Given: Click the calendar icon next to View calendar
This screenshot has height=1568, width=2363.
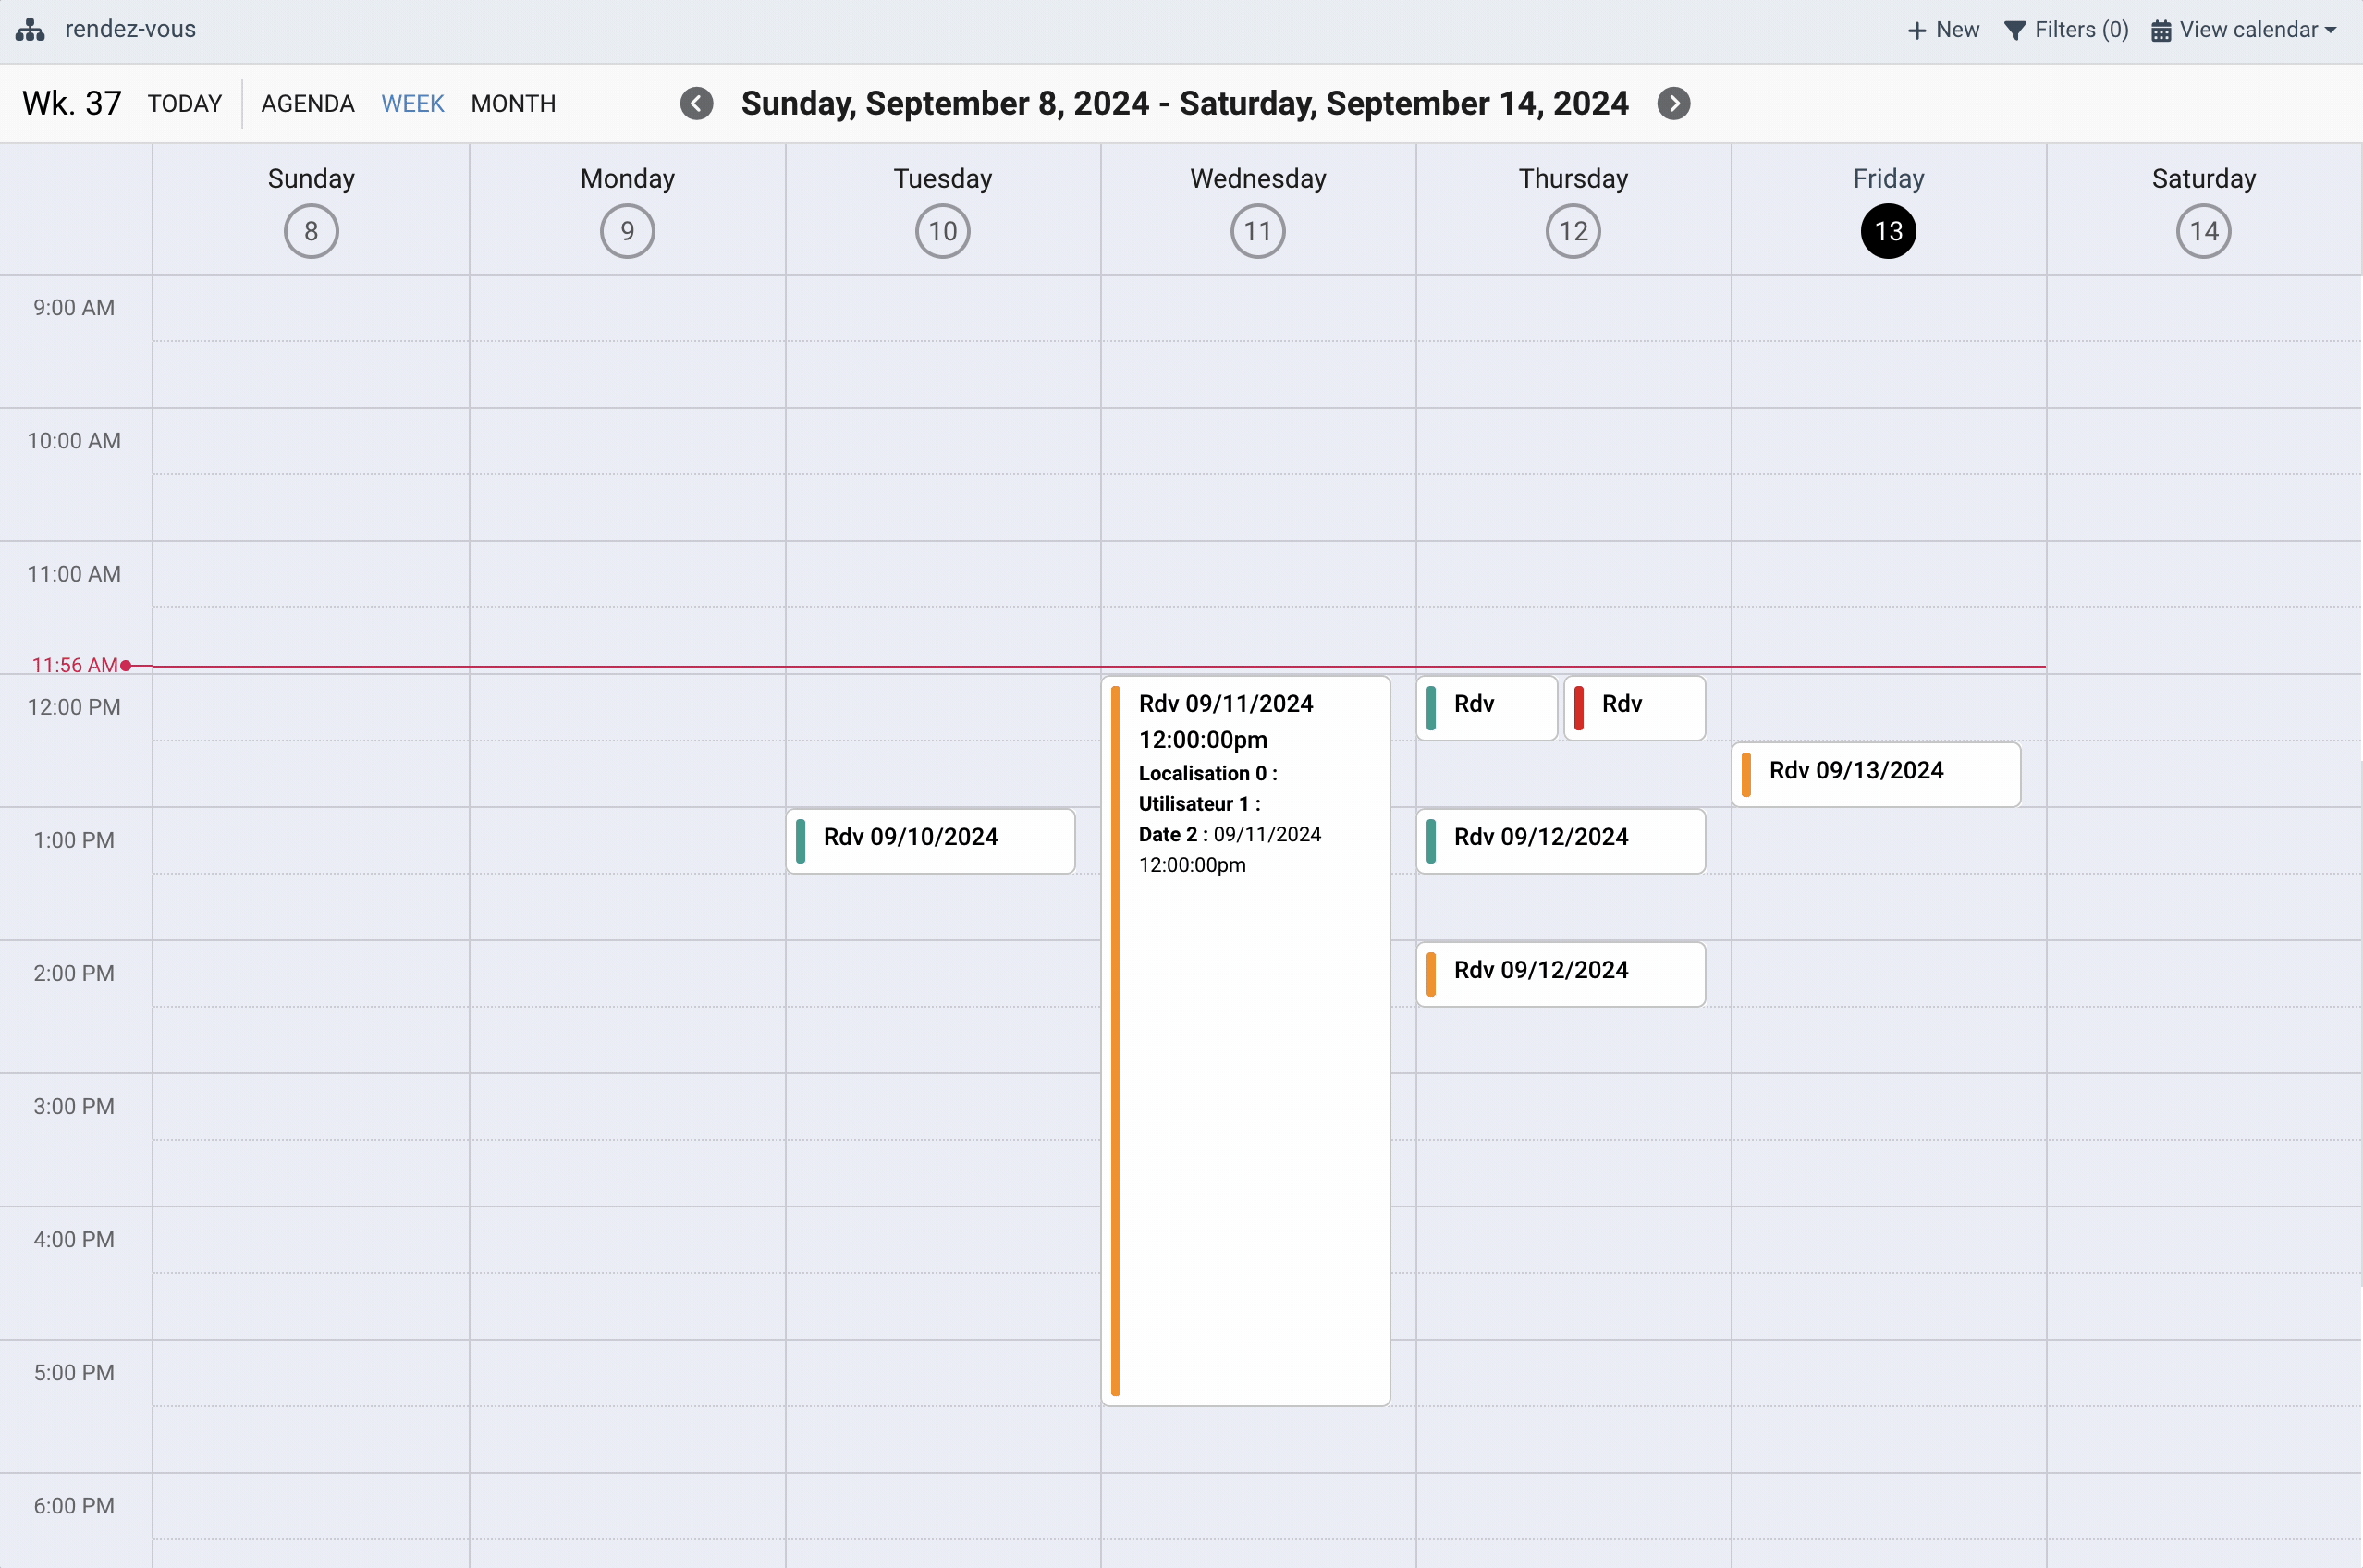Looking at the screenshot, I should click(x=2161, y=29).
